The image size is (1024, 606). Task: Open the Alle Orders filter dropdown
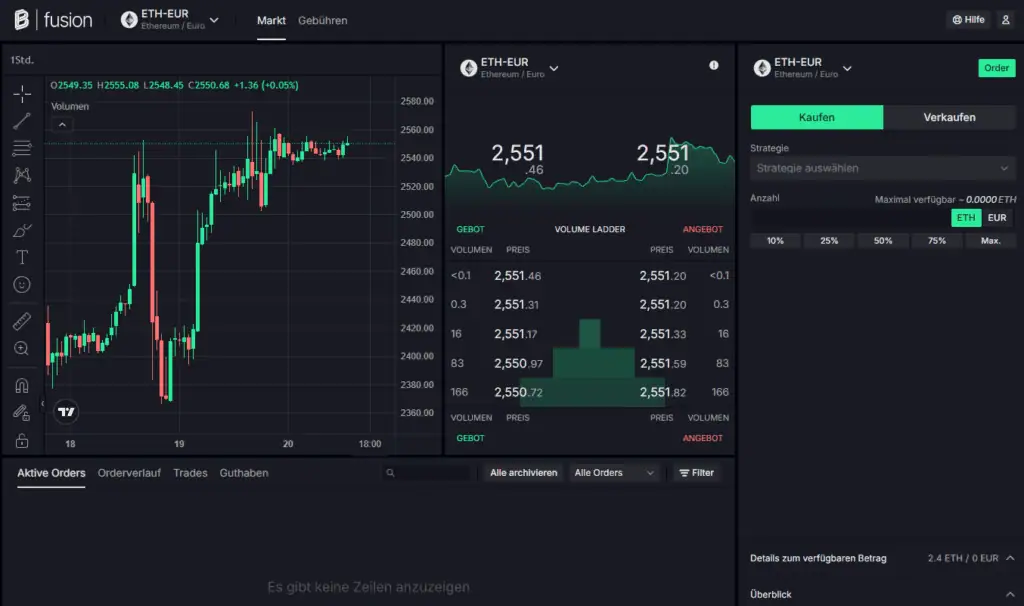613,473
